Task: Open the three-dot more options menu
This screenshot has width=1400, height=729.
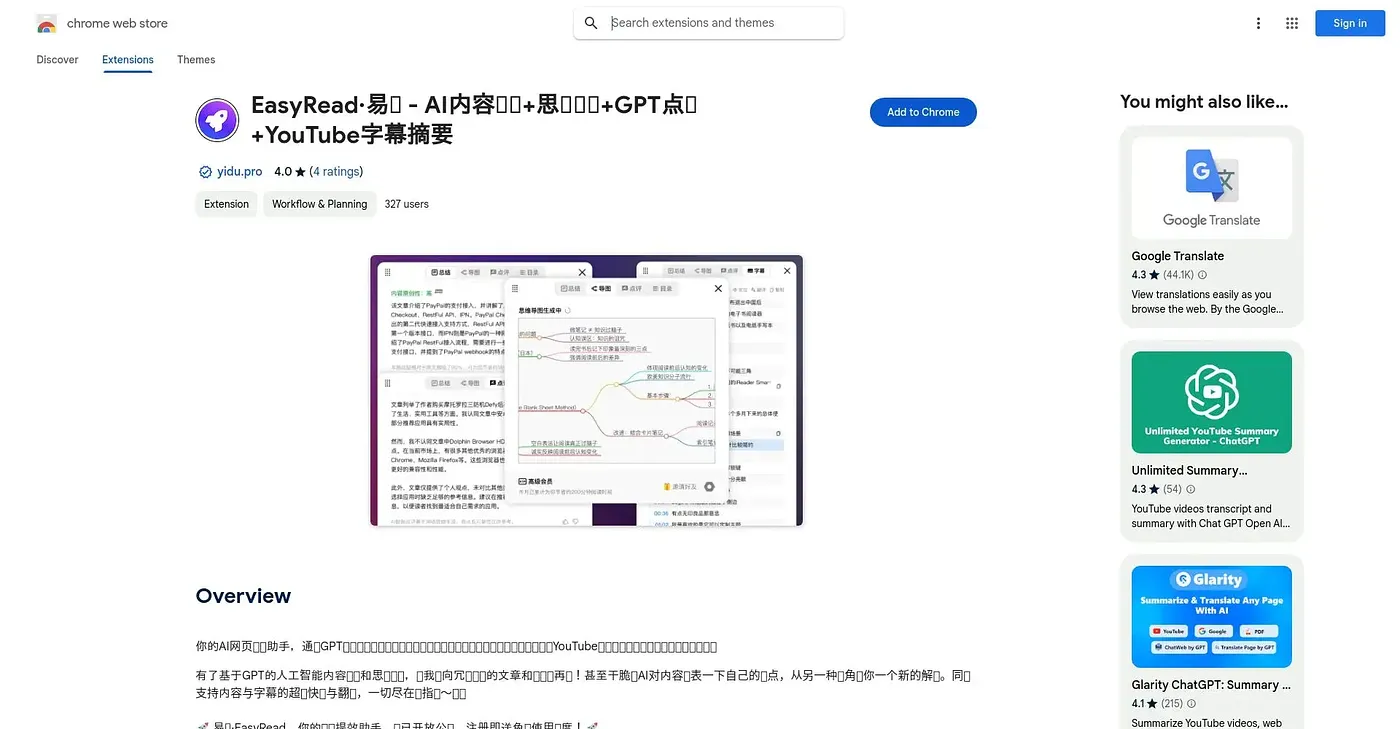Action: point(1258,23)
